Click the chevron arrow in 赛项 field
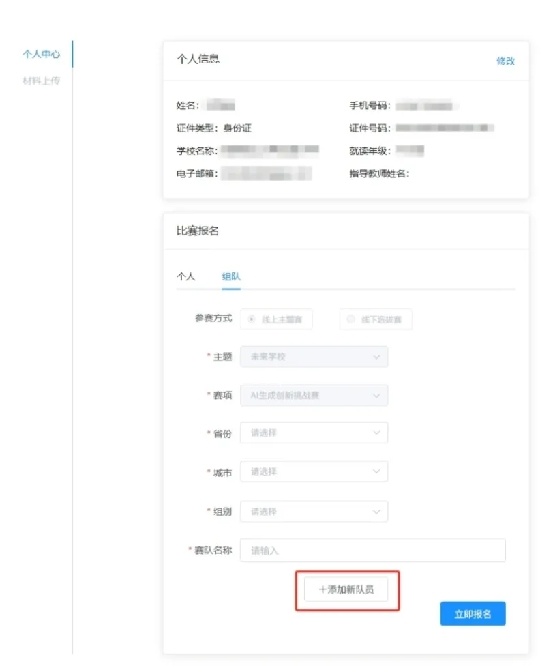 tap(376, 396)
